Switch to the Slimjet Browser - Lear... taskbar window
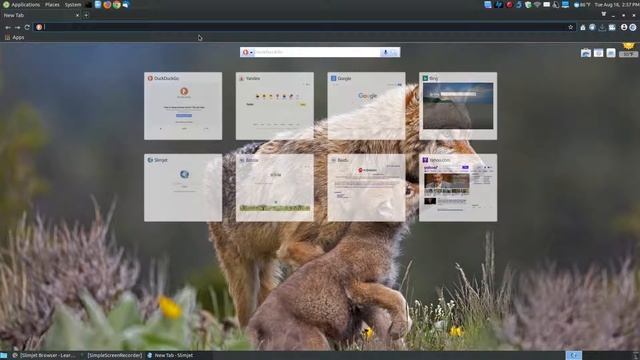This screenshot has height=360, width=640. point(44,356)
